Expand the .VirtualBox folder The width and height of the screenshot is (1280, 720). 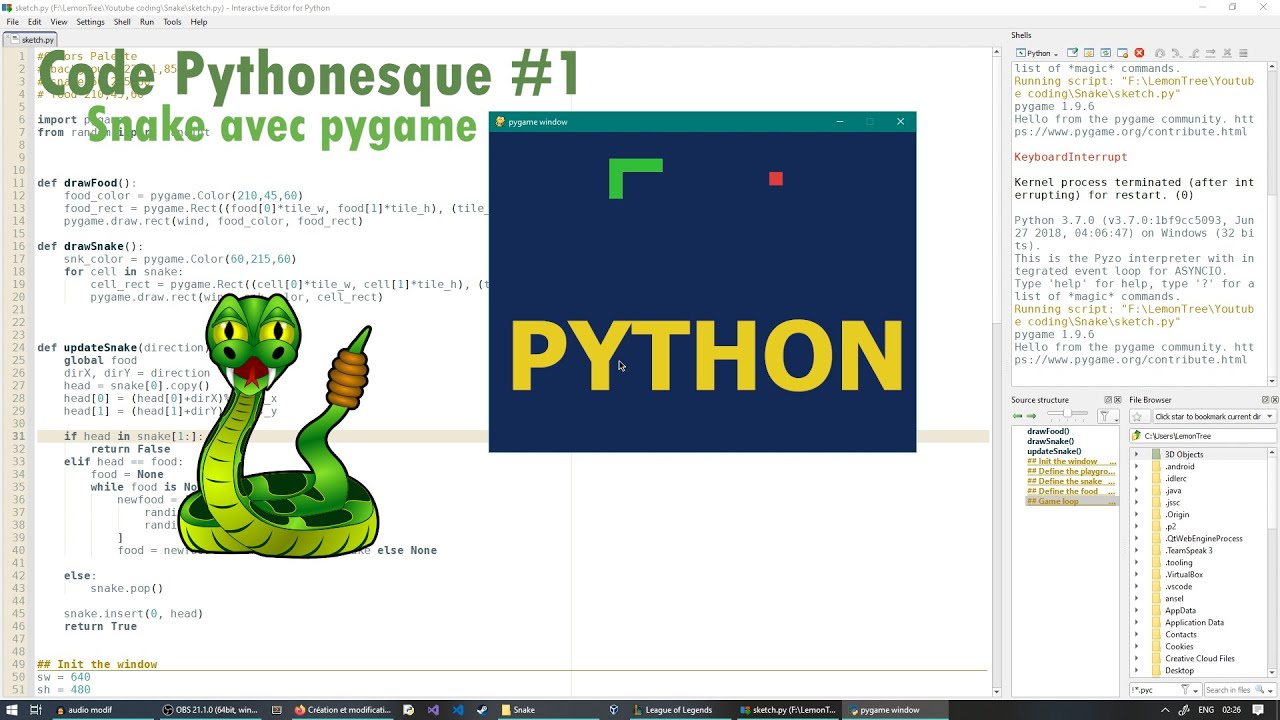[1135, 574]
